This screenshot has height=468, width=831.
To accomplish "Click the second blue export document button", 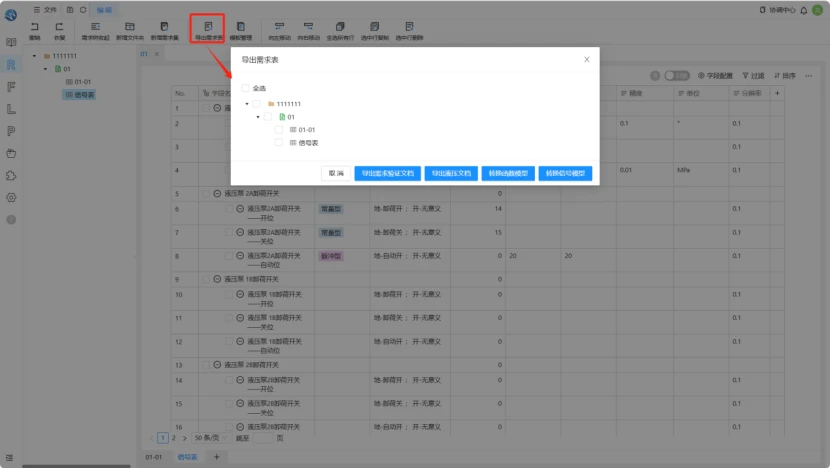I will [x=451, y=173].
